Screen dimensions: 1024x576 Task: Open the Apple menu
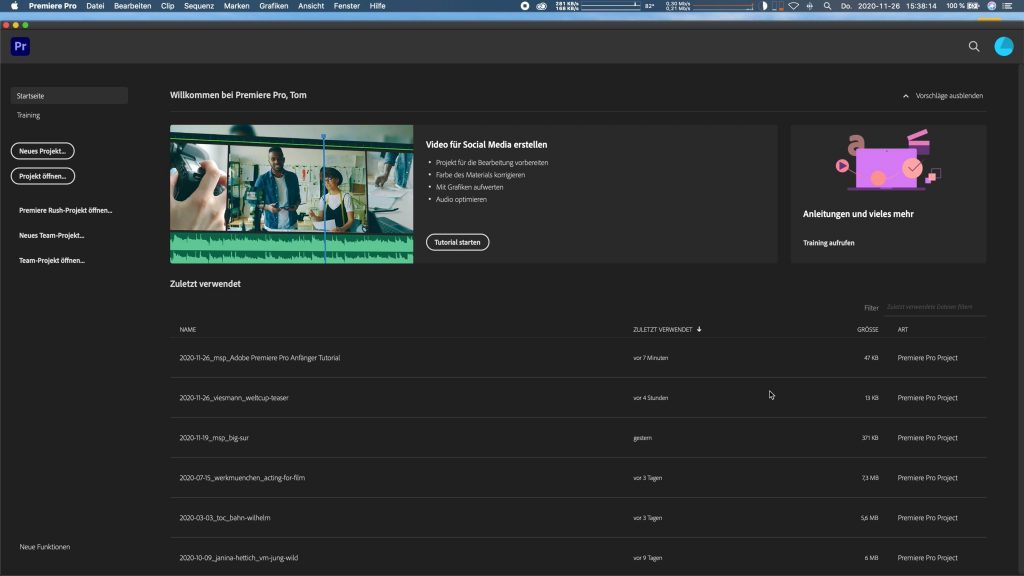[x=14, y=6]
